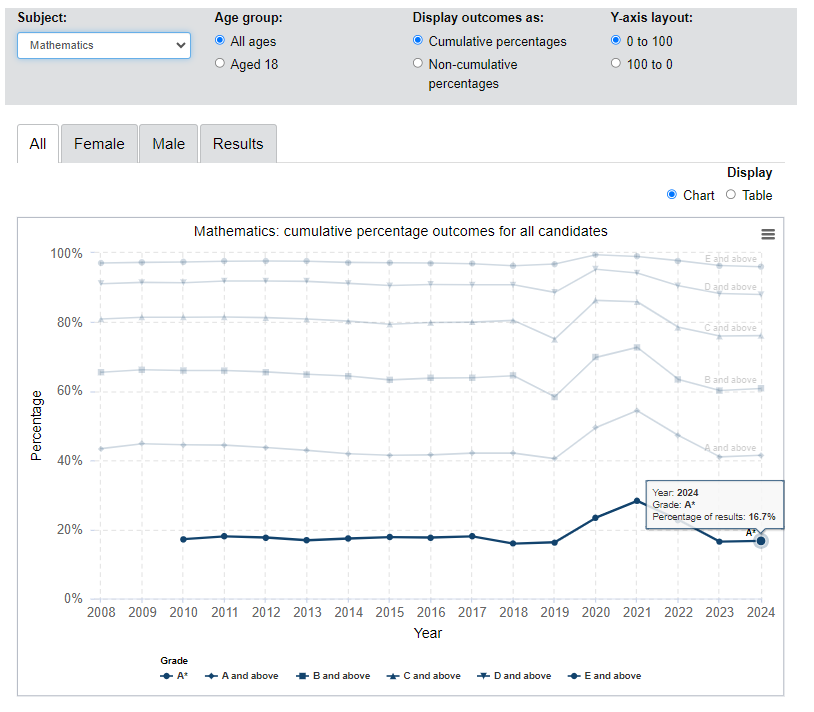Toggle the A* legend marker icon

(x=166, y=676)
